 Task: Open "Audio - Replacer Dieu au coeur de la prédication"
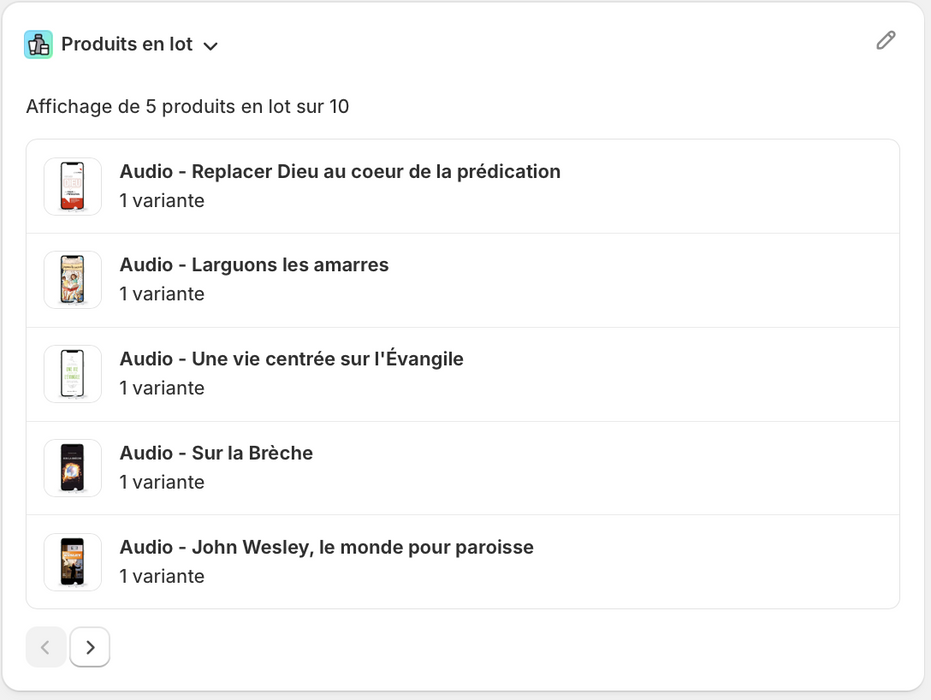click(339, 171)
